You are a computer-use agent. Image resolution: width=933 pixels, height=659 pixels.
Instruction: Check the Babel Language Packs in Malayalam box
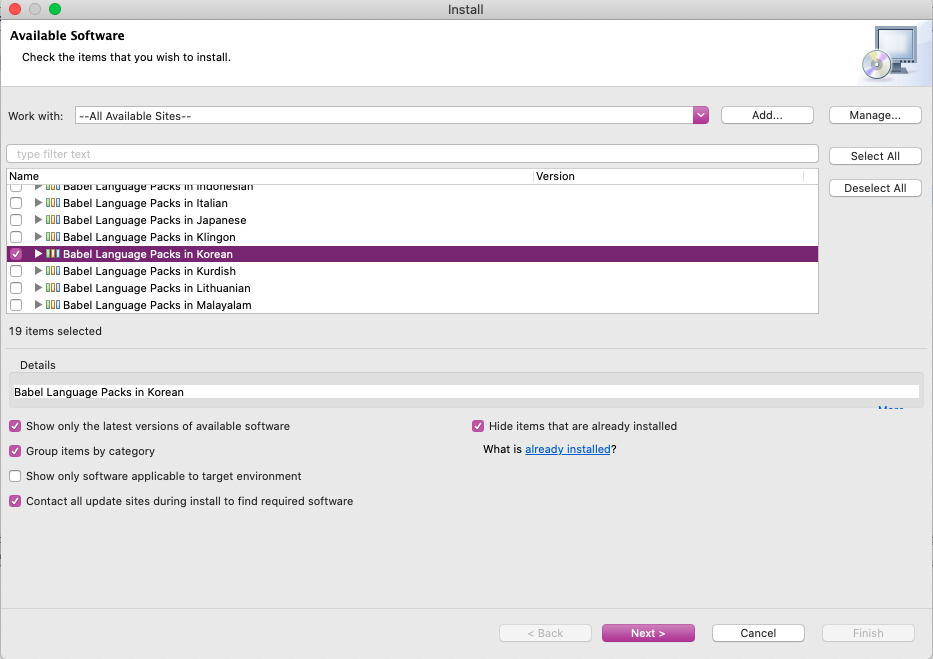click(16, 305)
